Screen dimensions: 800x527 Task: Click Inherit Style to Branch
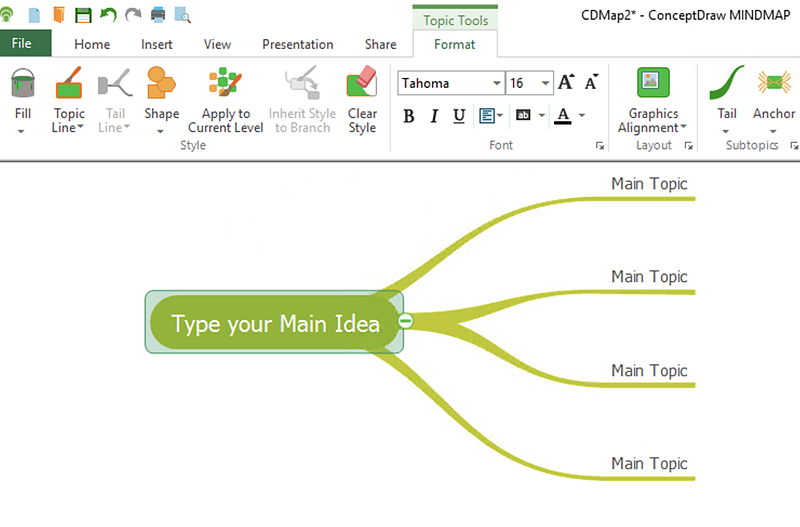pyautogui.click(x=302, y=101)
